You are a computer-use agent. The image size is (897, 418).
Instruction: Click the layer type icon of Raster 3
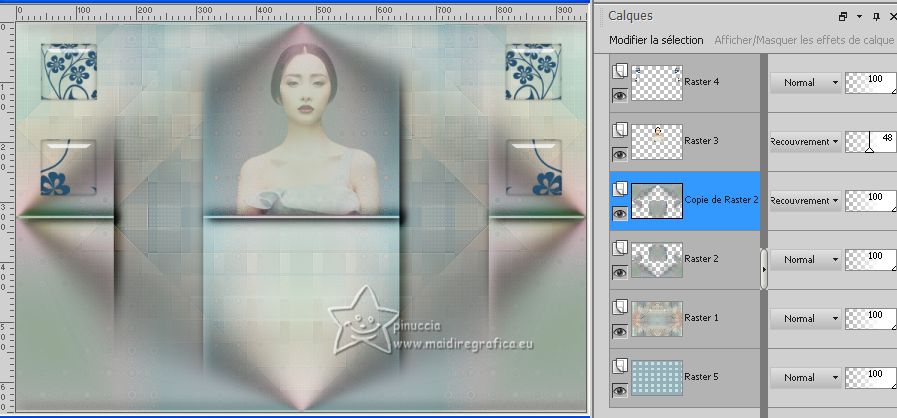(x=620, y=130)
